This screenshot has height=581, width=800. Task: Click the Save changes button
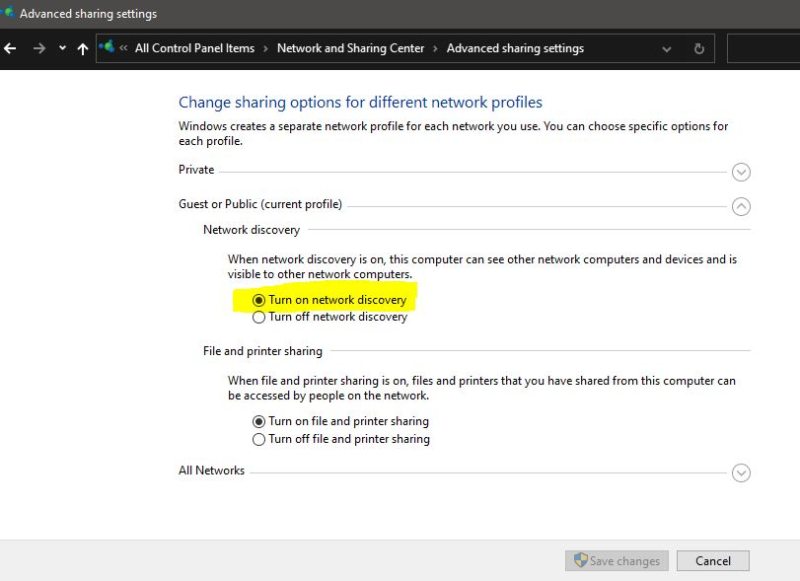(x=616, y=561)
